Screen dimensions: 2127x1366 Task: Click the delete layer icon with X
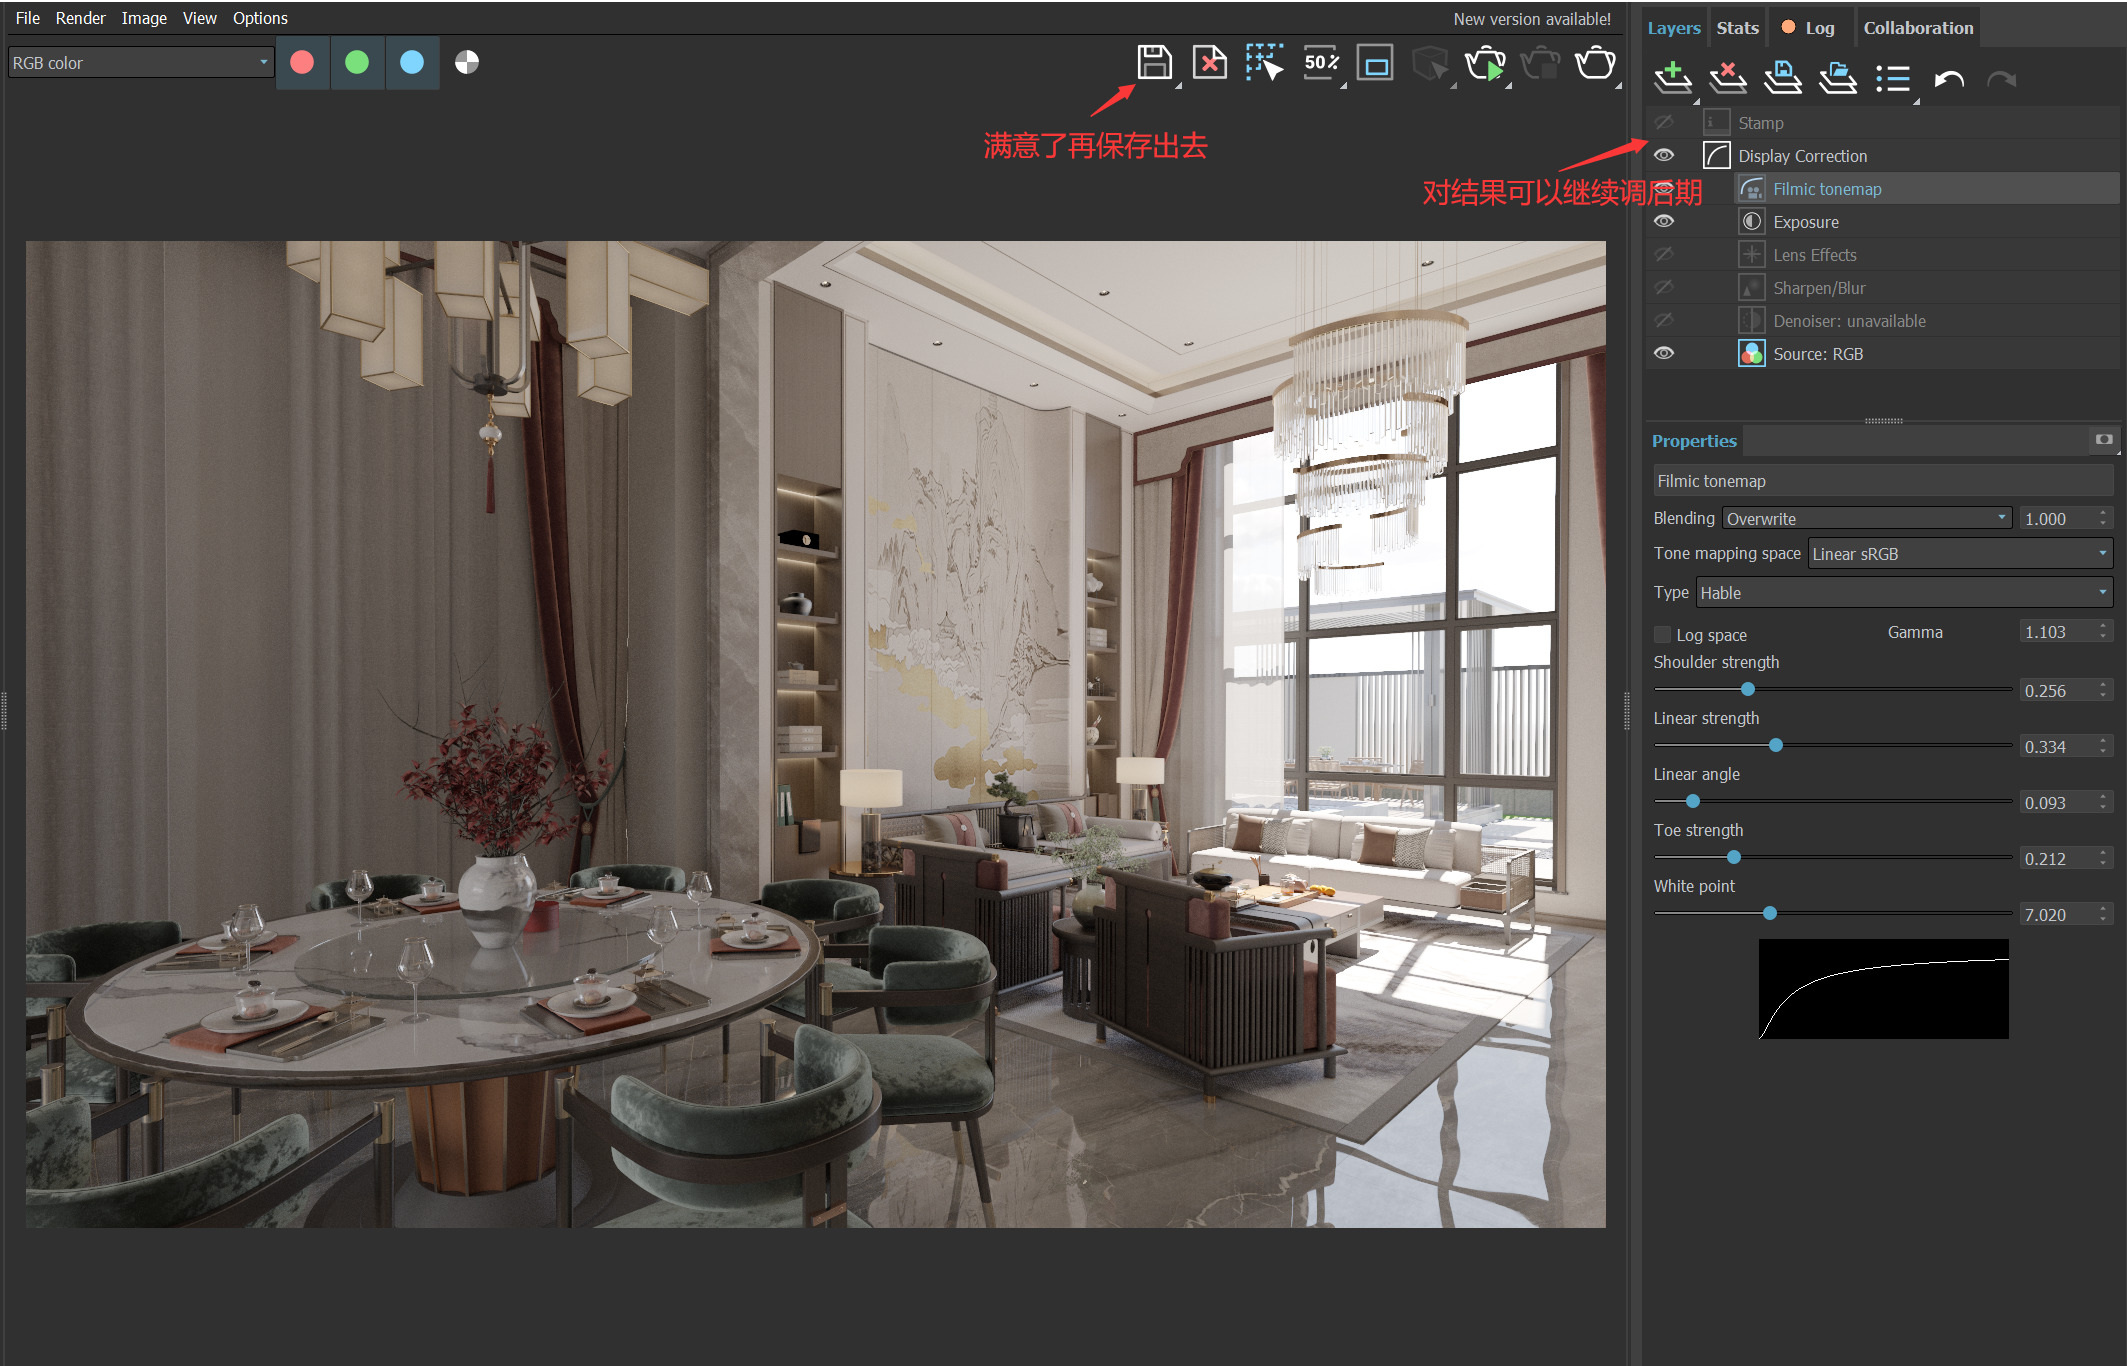click(x=1727, y=78)
